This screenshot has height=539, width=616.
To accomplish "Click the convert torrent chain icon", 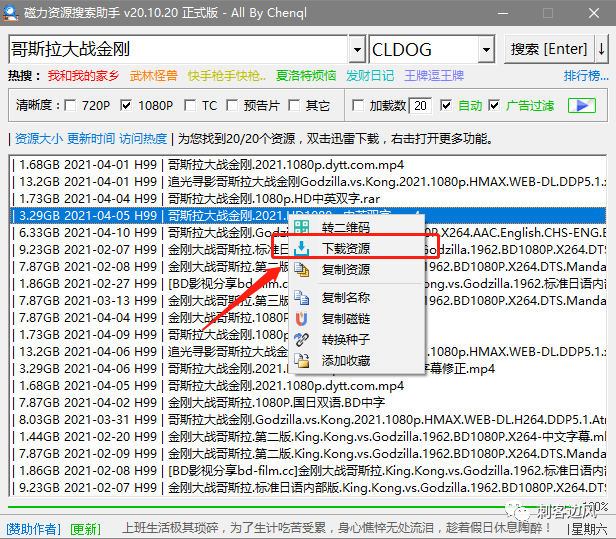I will (302, 339).
